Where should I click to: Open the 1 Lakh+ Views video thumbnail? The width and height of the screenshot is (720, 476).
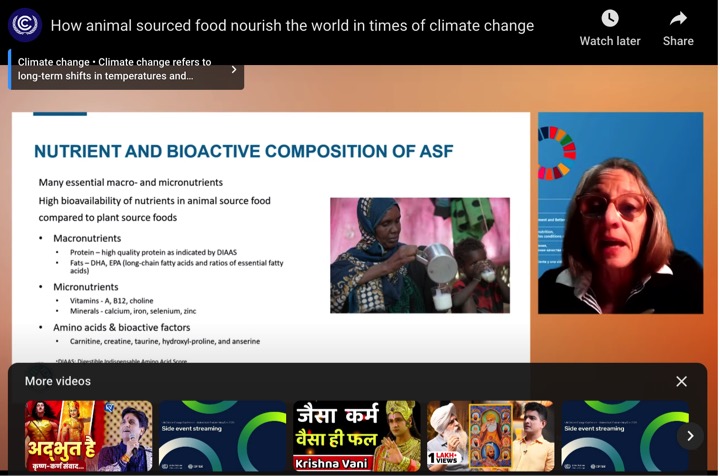click(x=490, y=436)
